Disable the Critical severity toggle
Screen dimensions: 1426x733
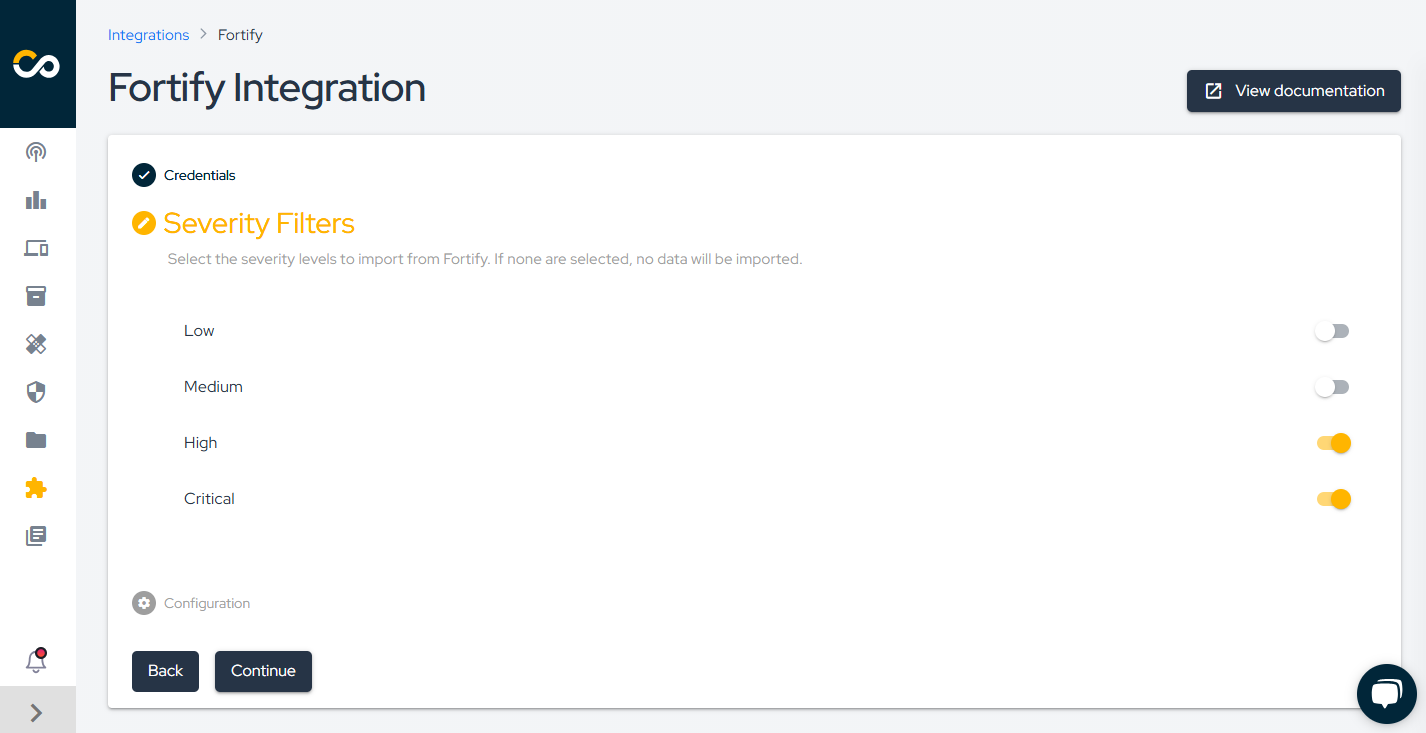[x=1334, y=499]
